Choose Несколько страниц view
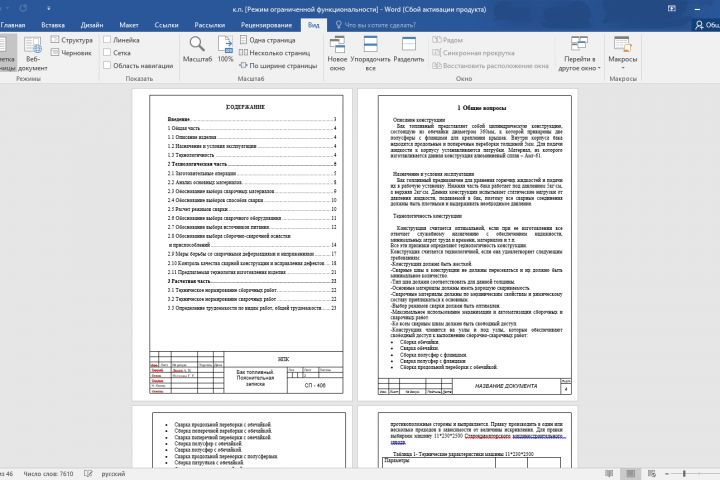This screenshot has height=480, width=720. click(275, 53)
